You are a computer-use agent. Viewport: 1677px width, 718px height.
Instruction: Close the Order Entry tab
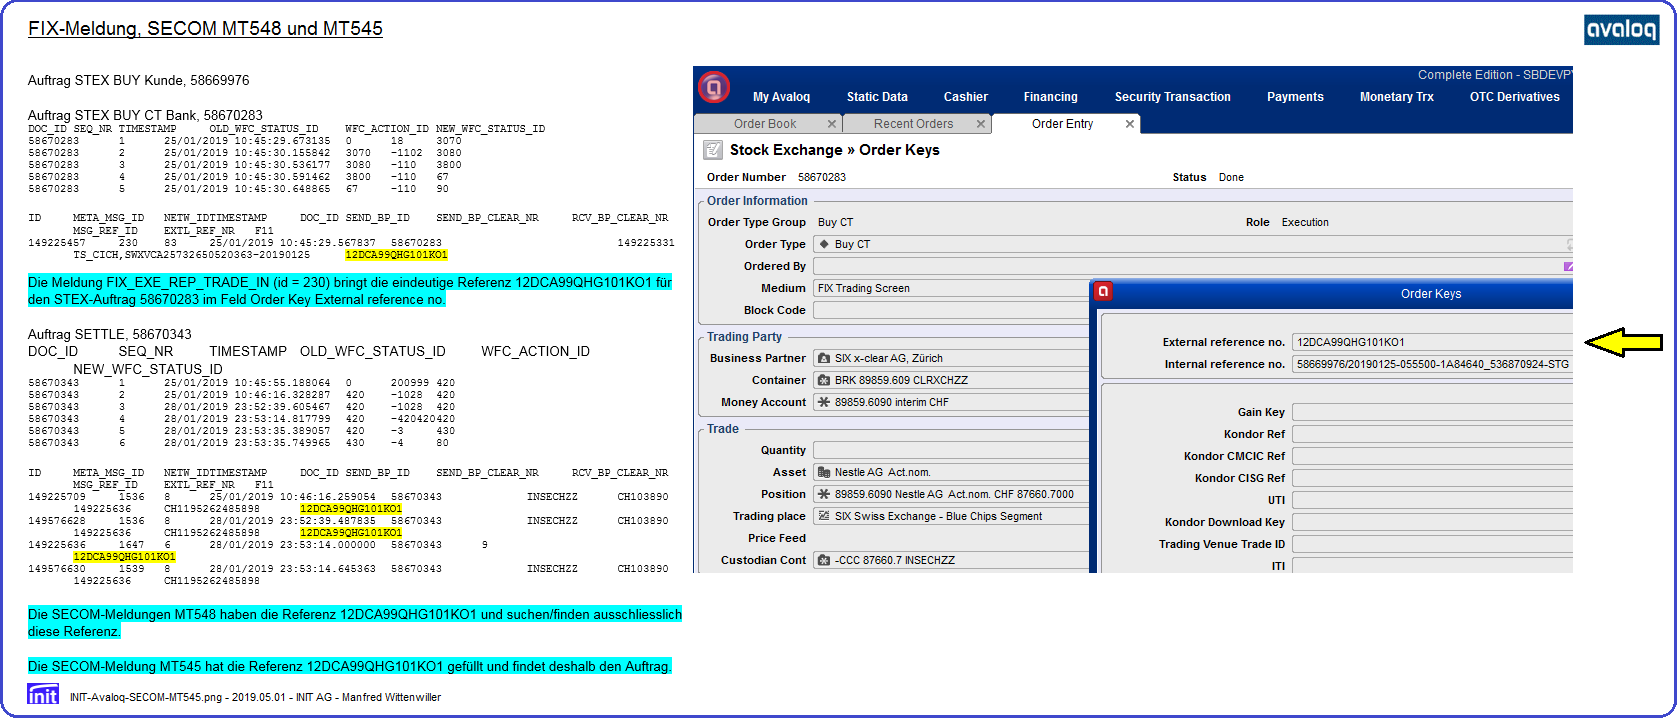1130,124
